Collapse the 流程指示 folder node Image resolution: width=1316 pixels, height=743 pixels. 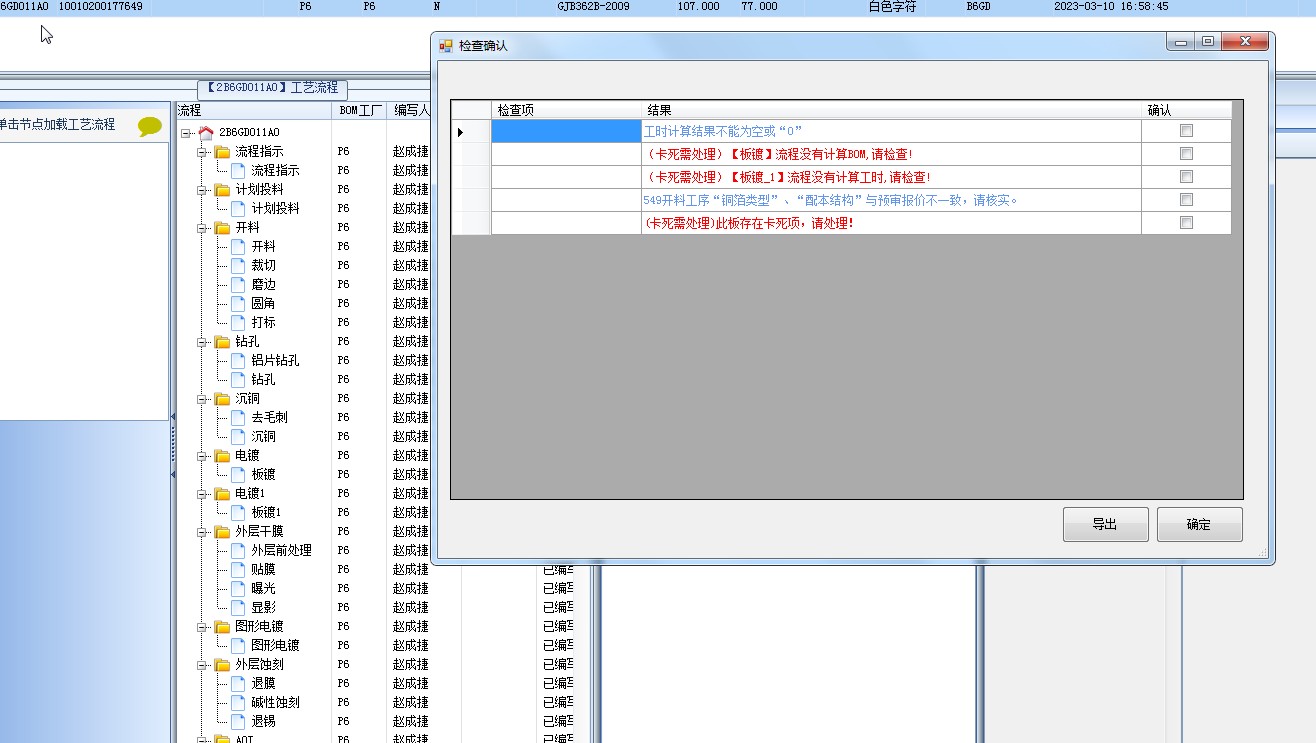point(202,151)
